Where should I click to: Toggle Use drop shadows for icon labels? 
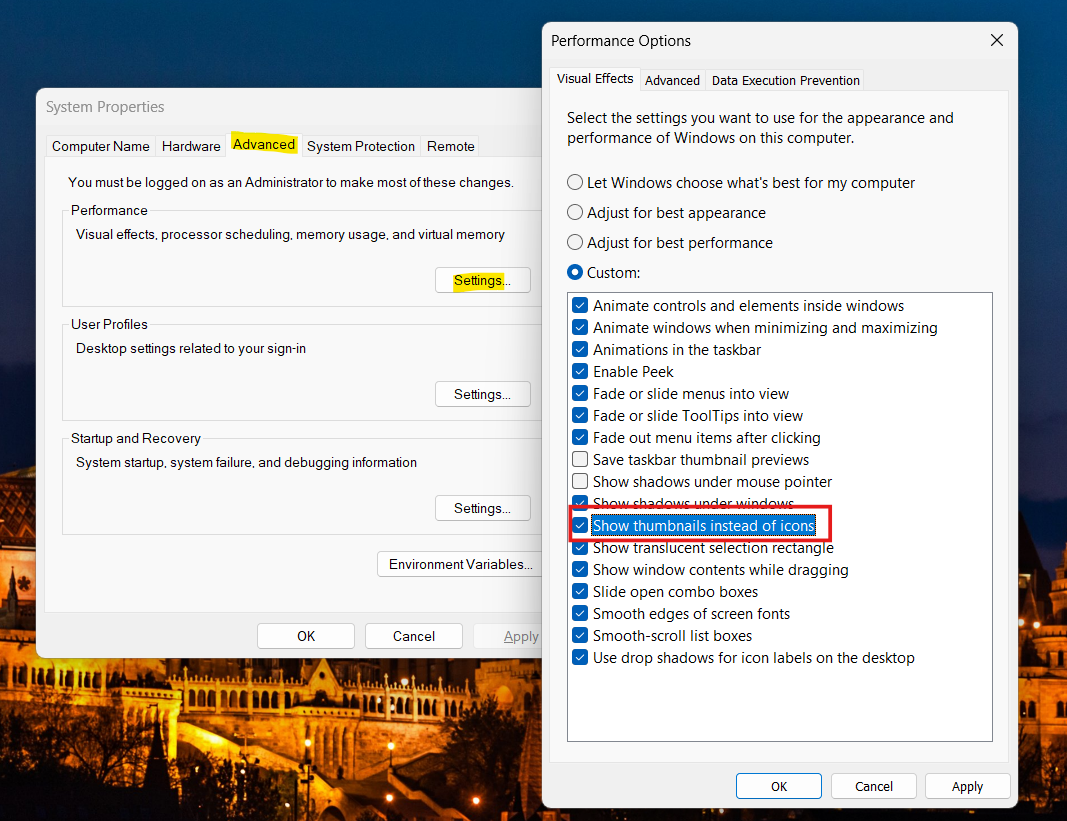pos(580,658)
